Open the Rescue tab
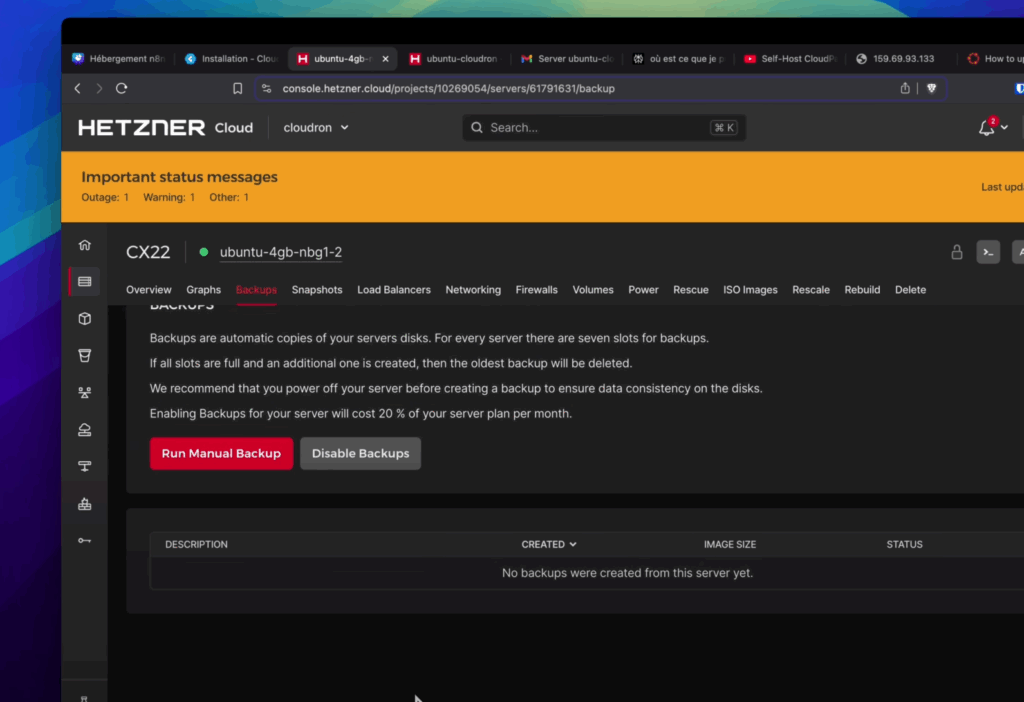Screen dimensions: 1024x702 pyautogui.click(x=690, y=290)
